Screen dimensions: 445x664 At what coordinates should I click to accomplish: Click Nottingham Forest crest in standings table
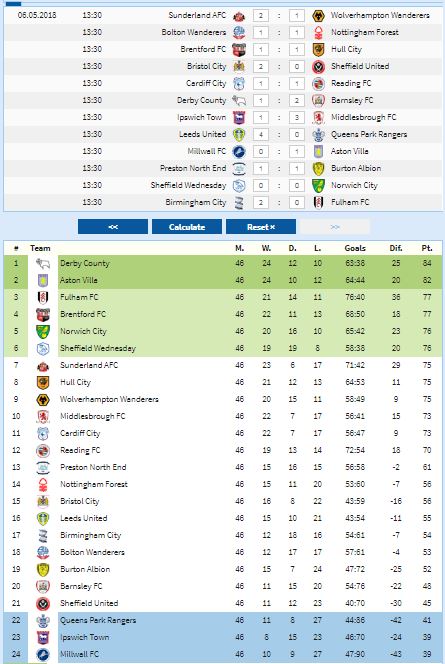point(43,484)
